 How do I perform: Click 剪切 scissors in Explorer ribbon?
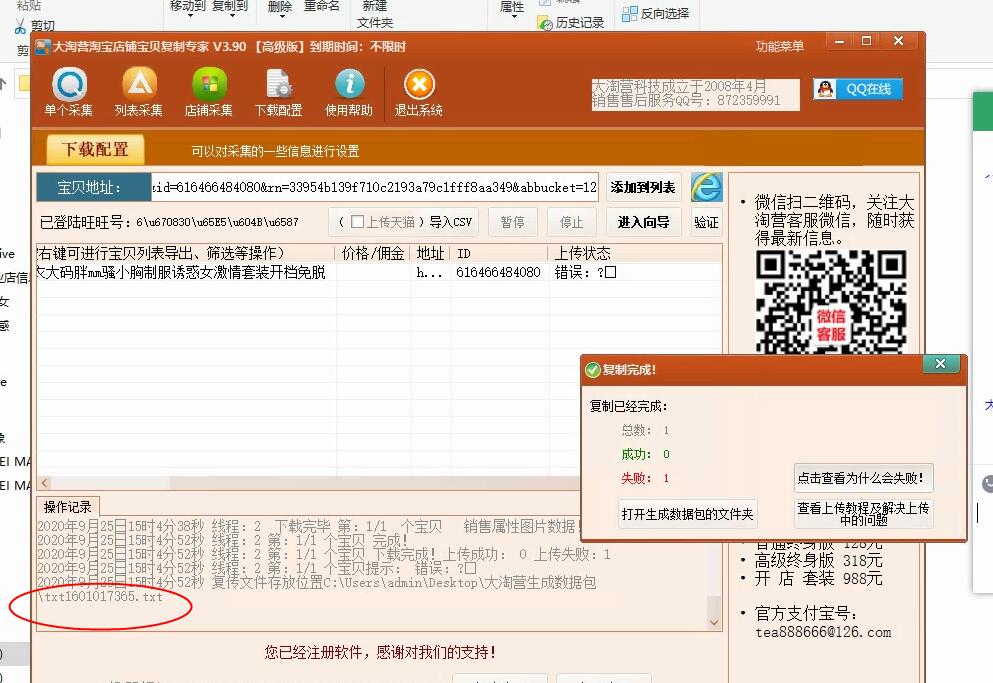point(35,26)
